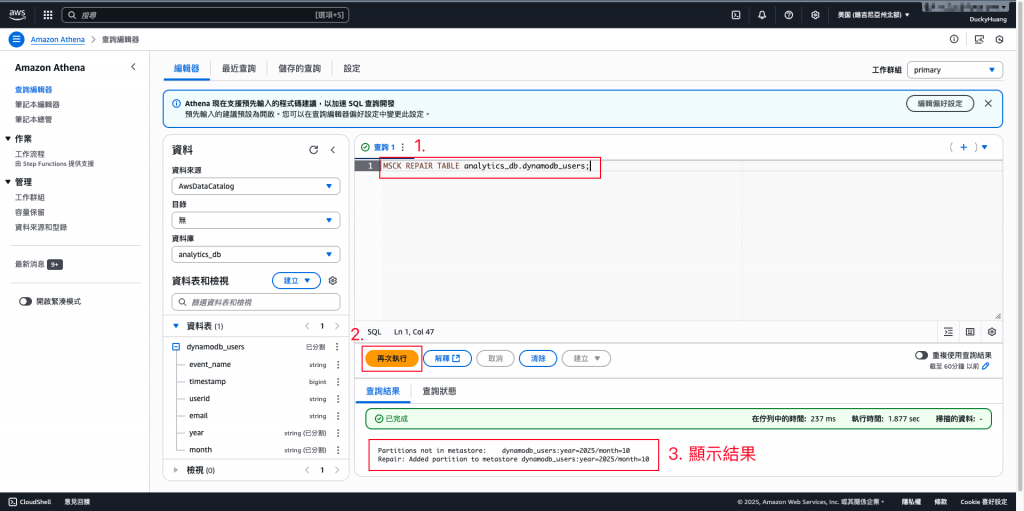The width and height of the screenshot is (1024, 511).
Task: Expand the Views section
Action: tap(175, 469)
